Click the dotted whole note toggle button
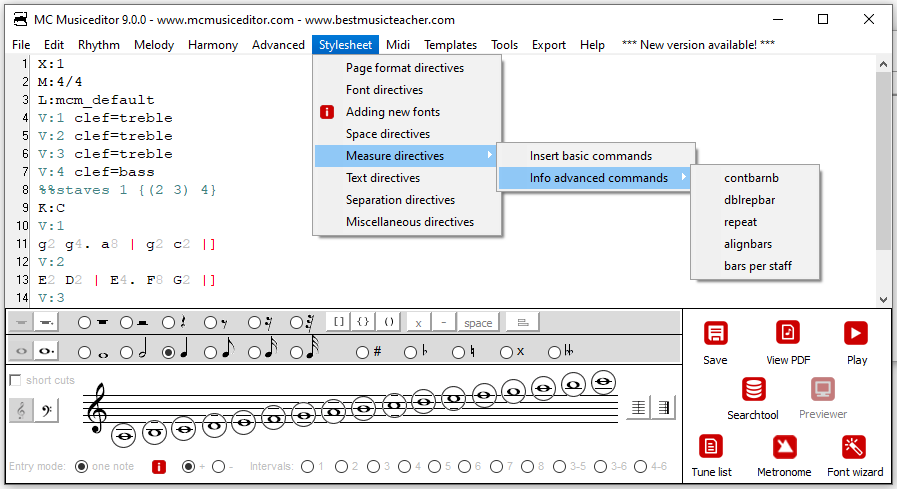The width and height of the screenshot is (897, 489). pos(46,351)
